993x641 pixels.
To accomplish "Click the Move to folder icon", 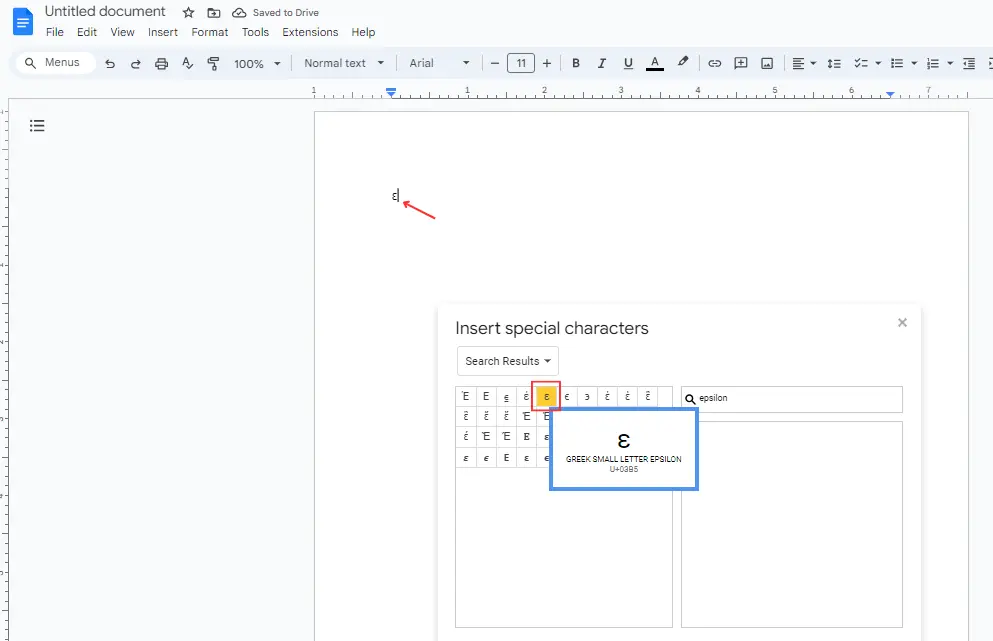I will 214,13.
